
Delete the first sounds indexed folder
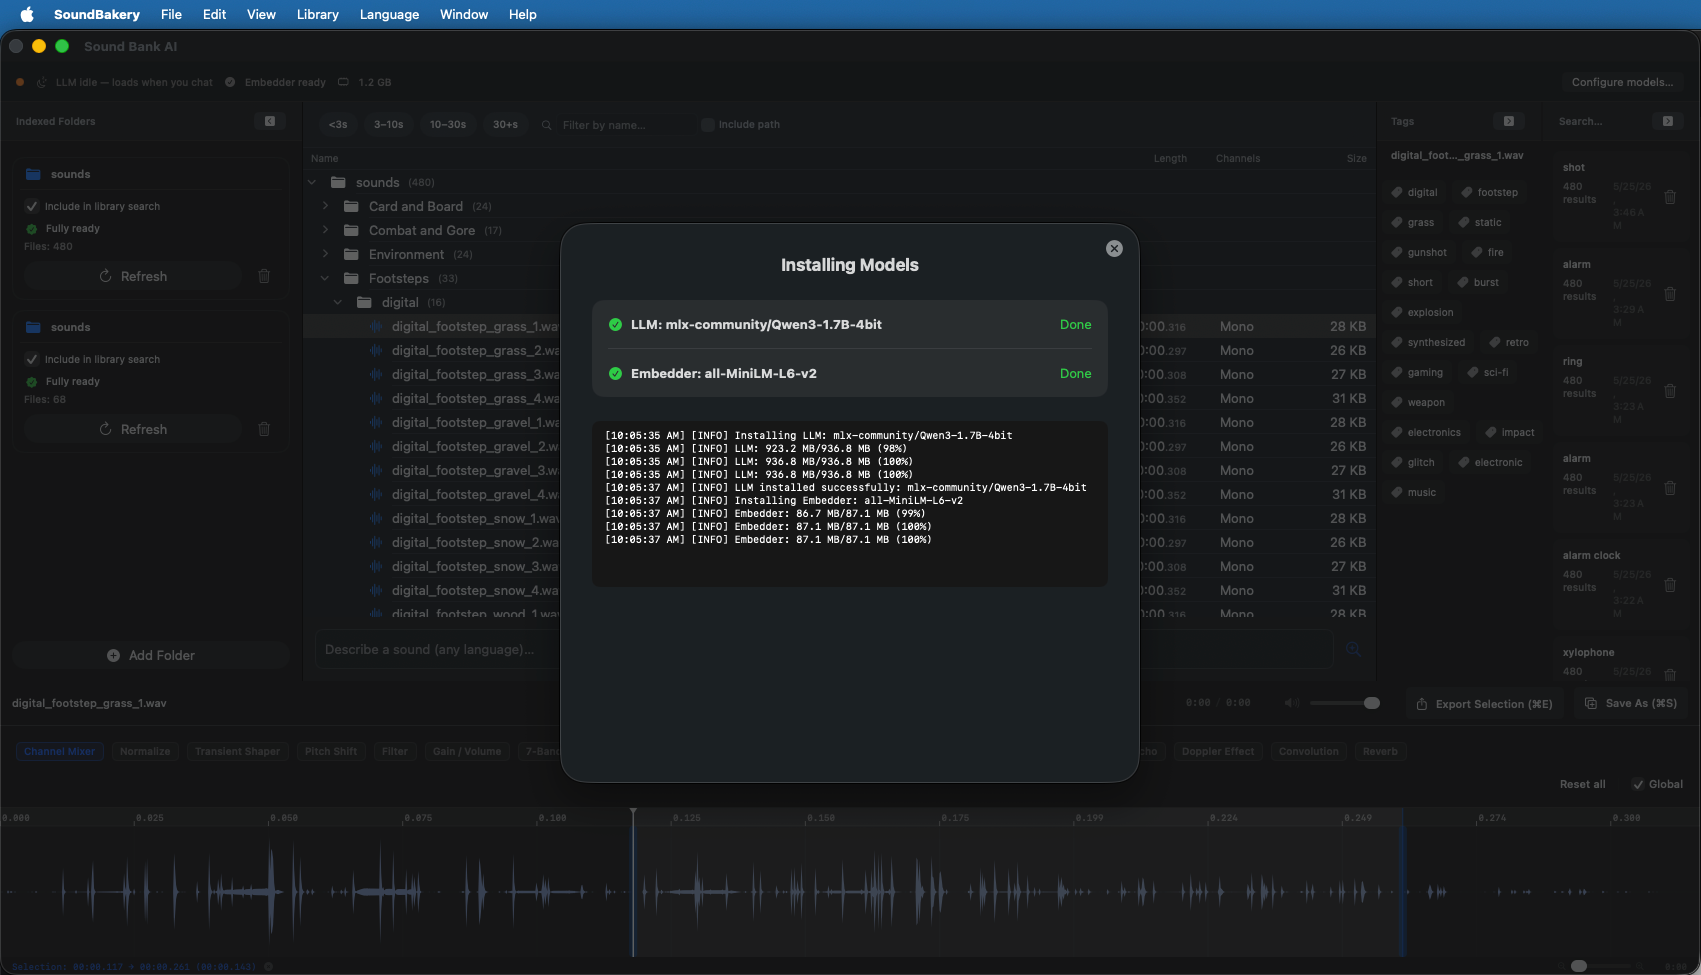[264, 276]
